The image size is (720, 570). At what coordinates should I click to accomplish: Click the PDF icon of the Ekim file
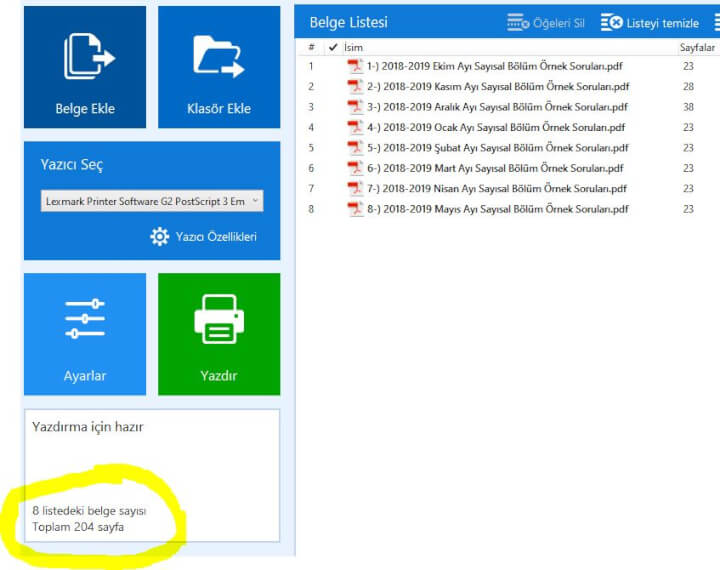pyautogui.click(x=355, y=66)
